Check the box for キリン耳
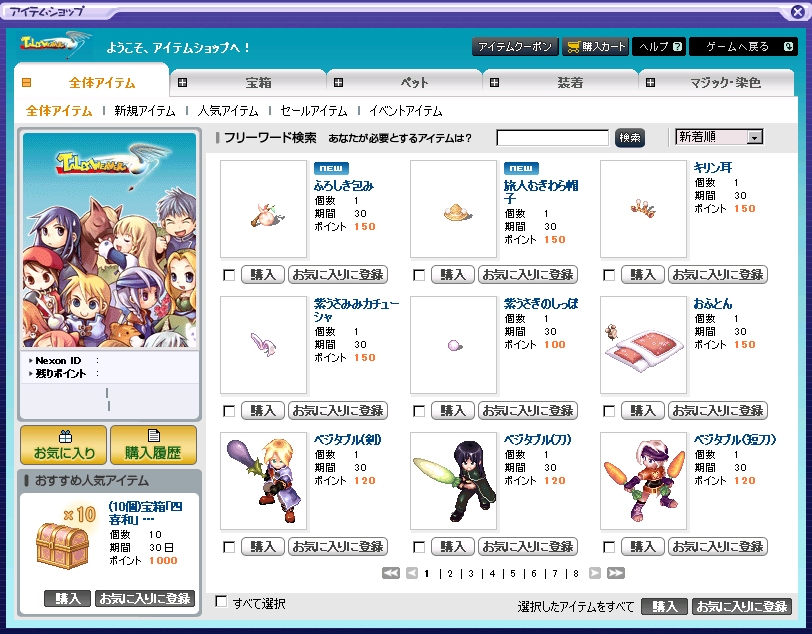The image size is (812, 634). (x=609, y=275)
